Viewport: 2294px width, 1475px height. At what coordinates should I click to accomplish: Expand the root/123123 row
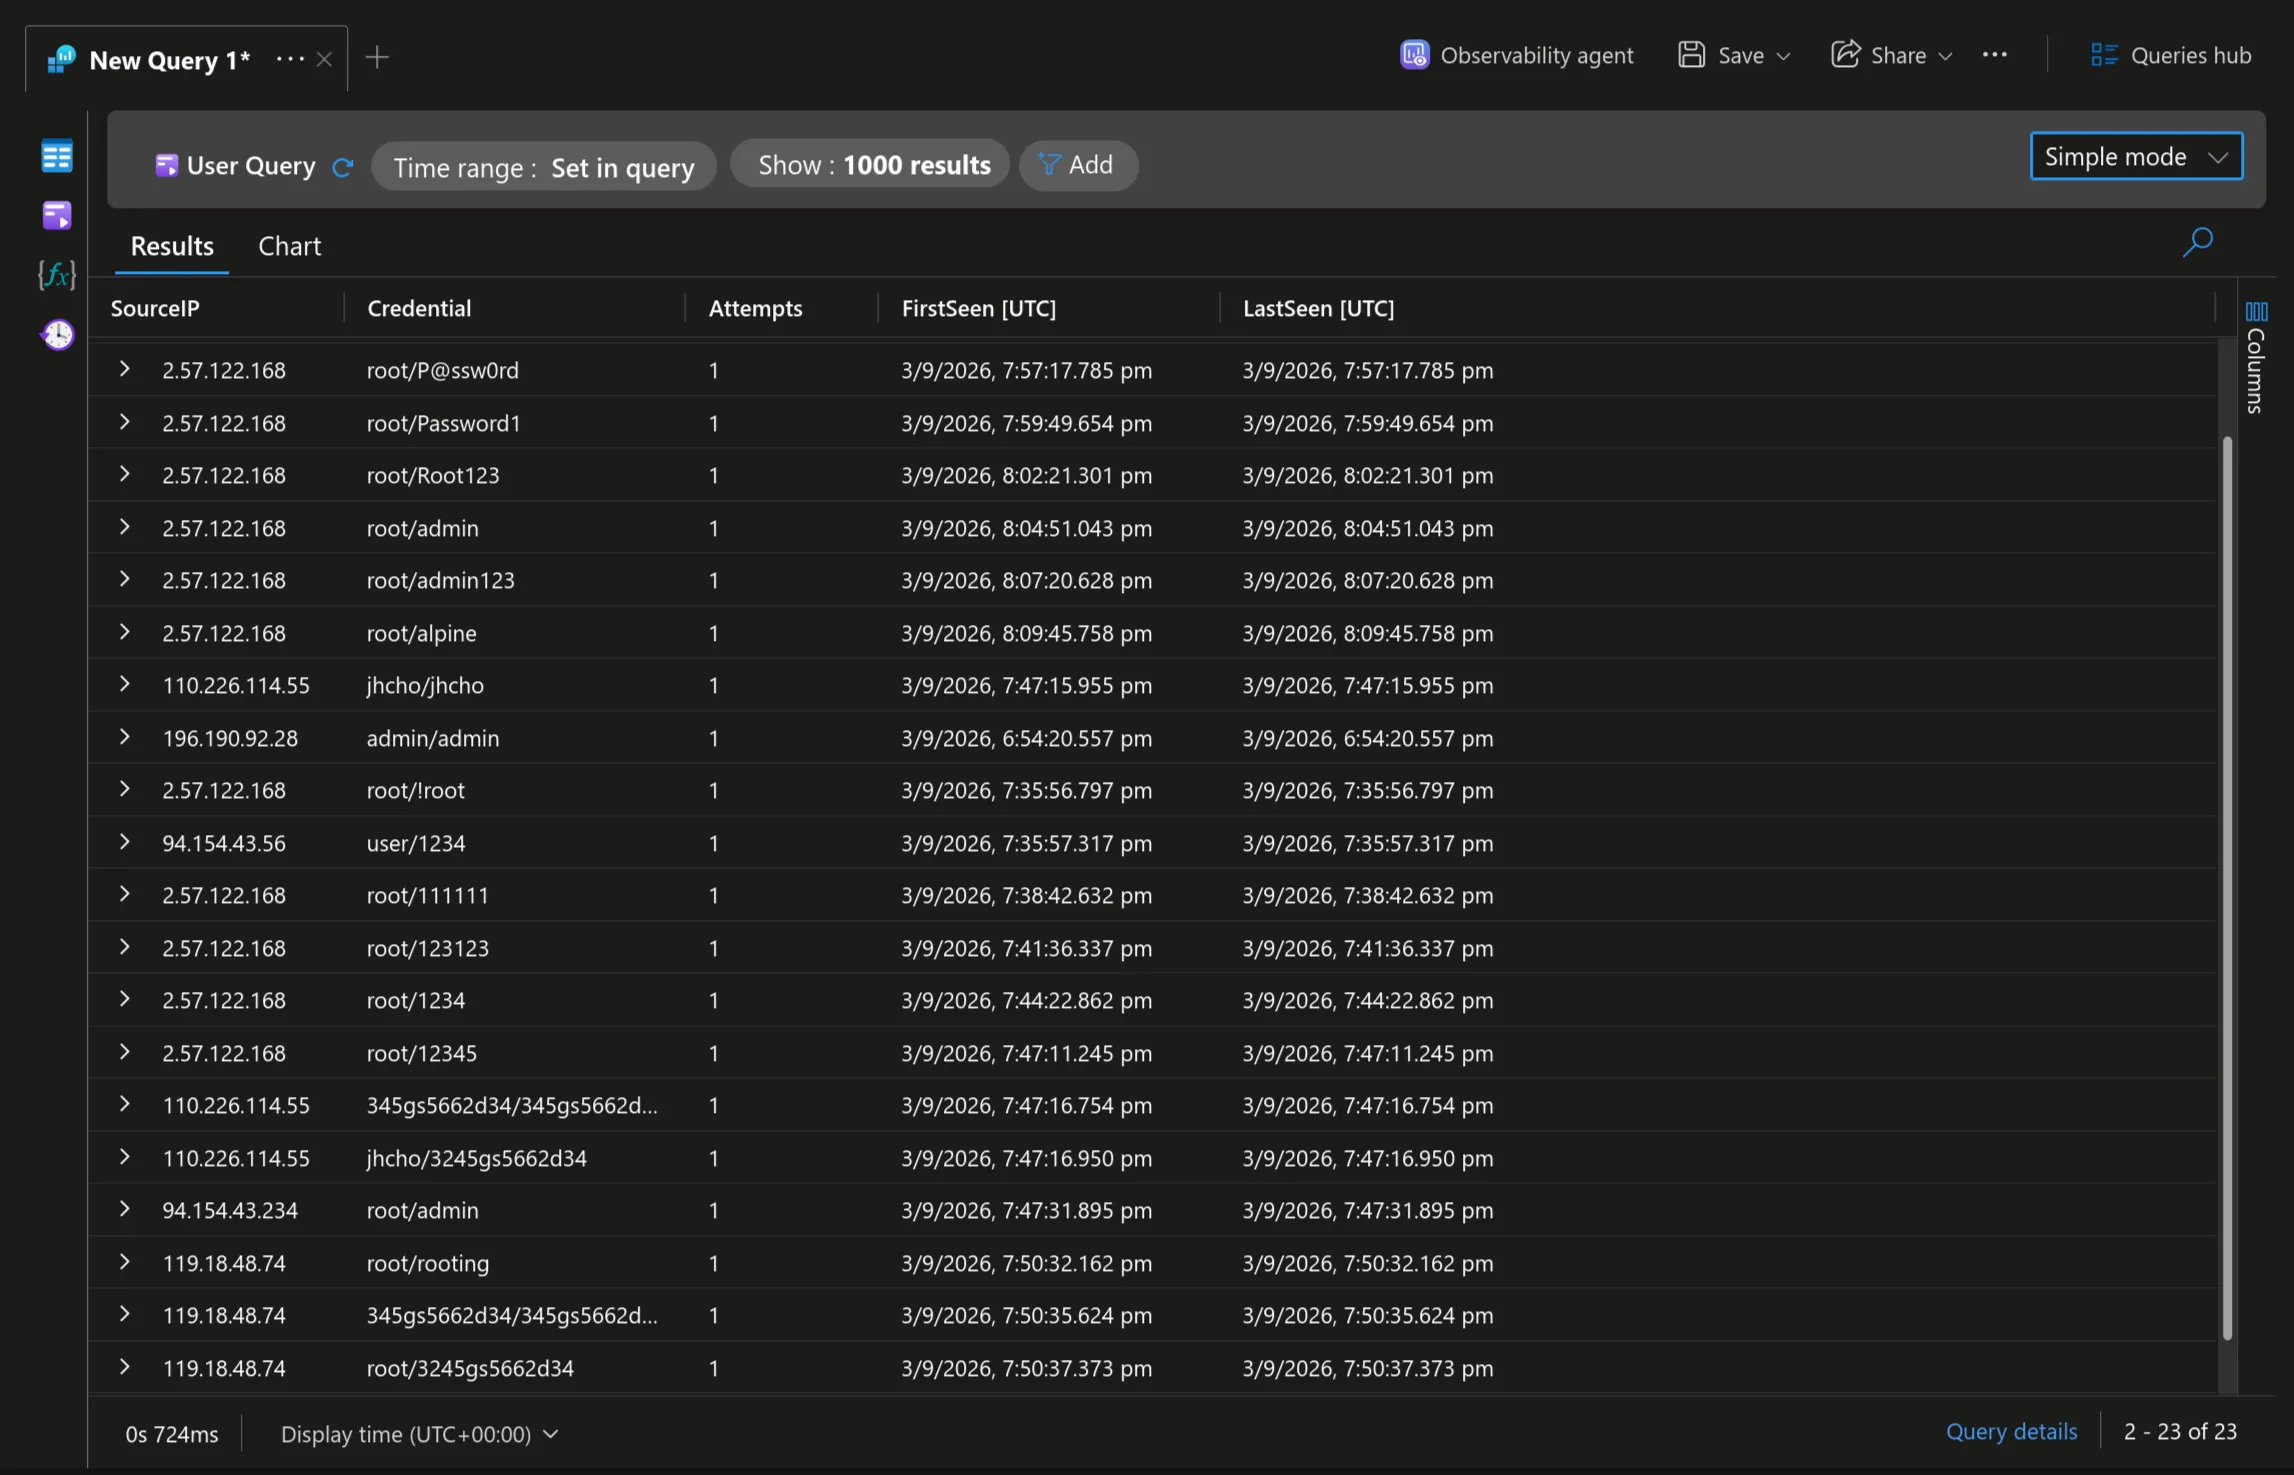coord(124,947)
